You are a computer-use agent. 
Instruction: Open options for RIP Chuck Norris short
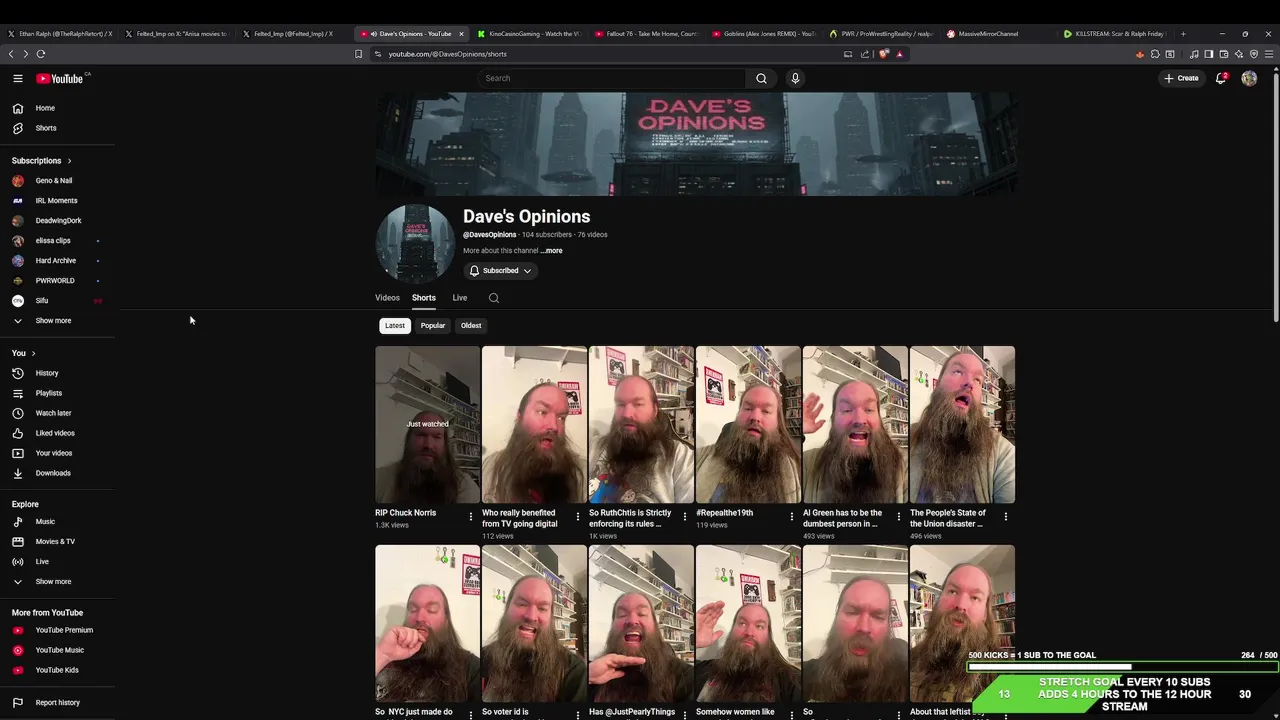[471, 517]
